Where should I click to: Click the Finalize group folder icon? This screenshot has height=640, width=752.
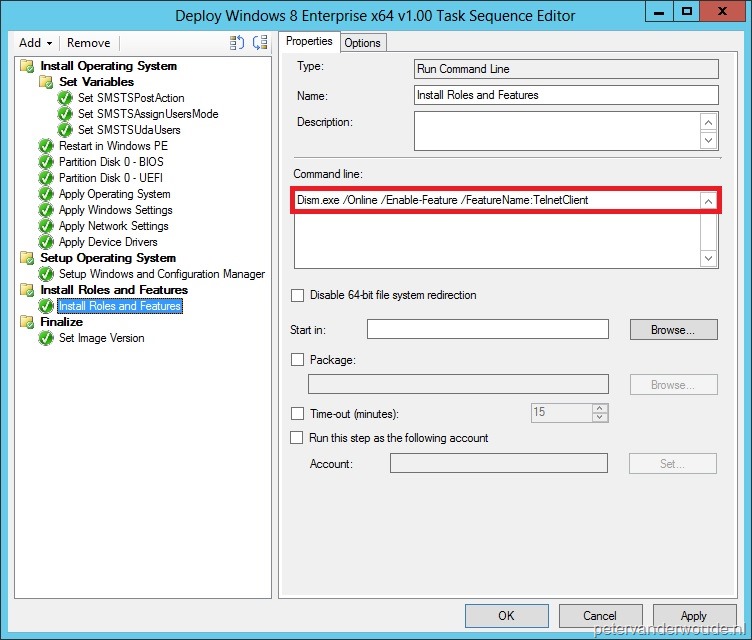click(x=27, y=322)
